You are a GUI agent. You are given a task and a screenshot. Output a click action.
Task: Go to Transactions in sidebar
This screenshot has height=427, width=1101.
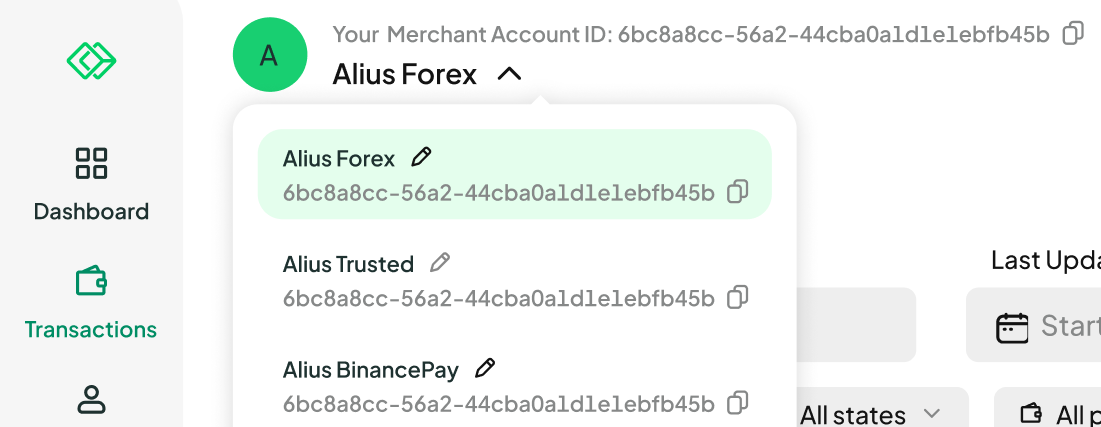91,302
